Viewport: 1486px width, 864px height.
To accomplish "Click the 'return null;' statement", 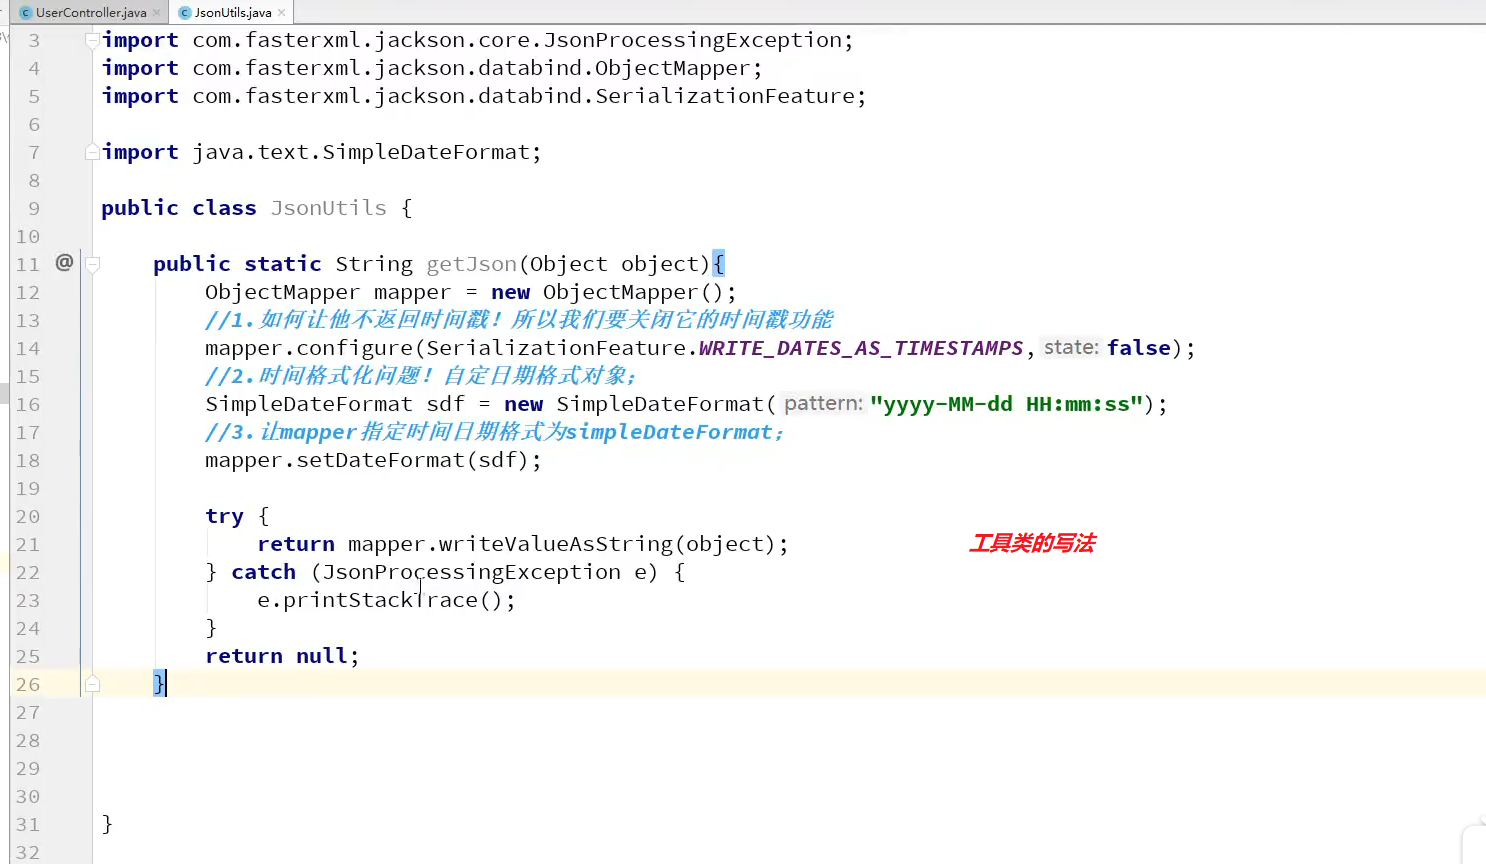I will point(282,656).
